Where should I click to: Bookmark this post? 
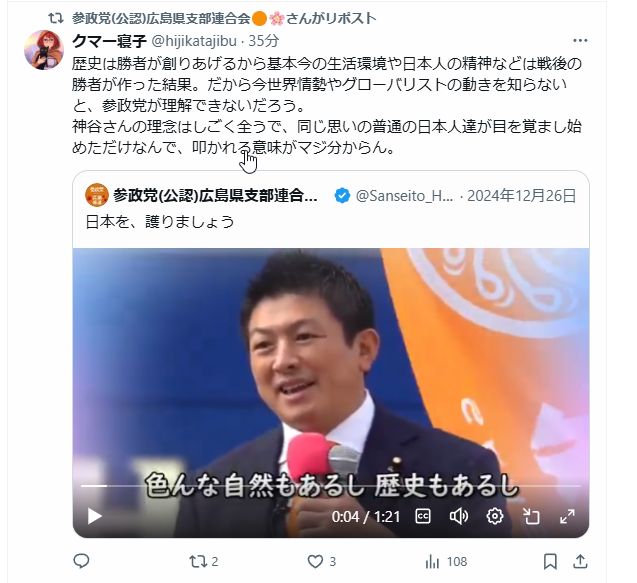click(550, 561)
